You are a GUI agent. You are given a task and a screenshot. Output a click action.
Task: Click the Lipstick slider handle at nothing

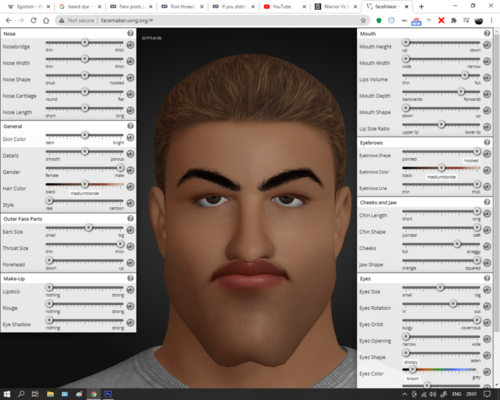click(49, 287)
